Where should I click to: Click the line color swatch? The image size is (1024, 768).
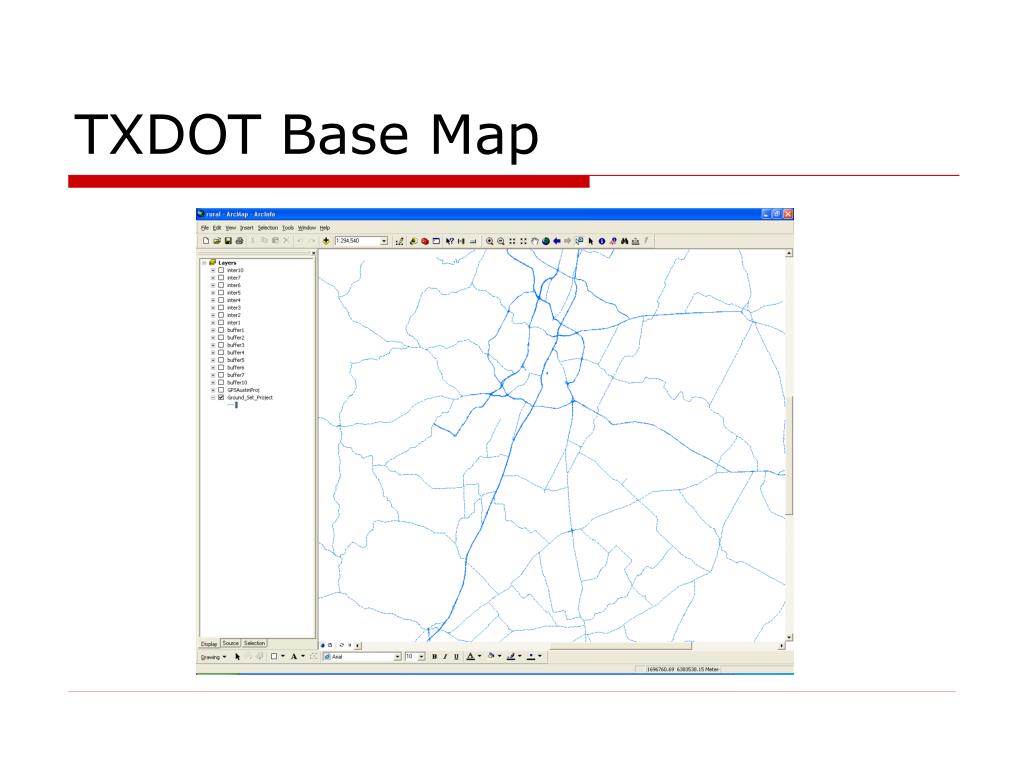[x=511, y=656]
